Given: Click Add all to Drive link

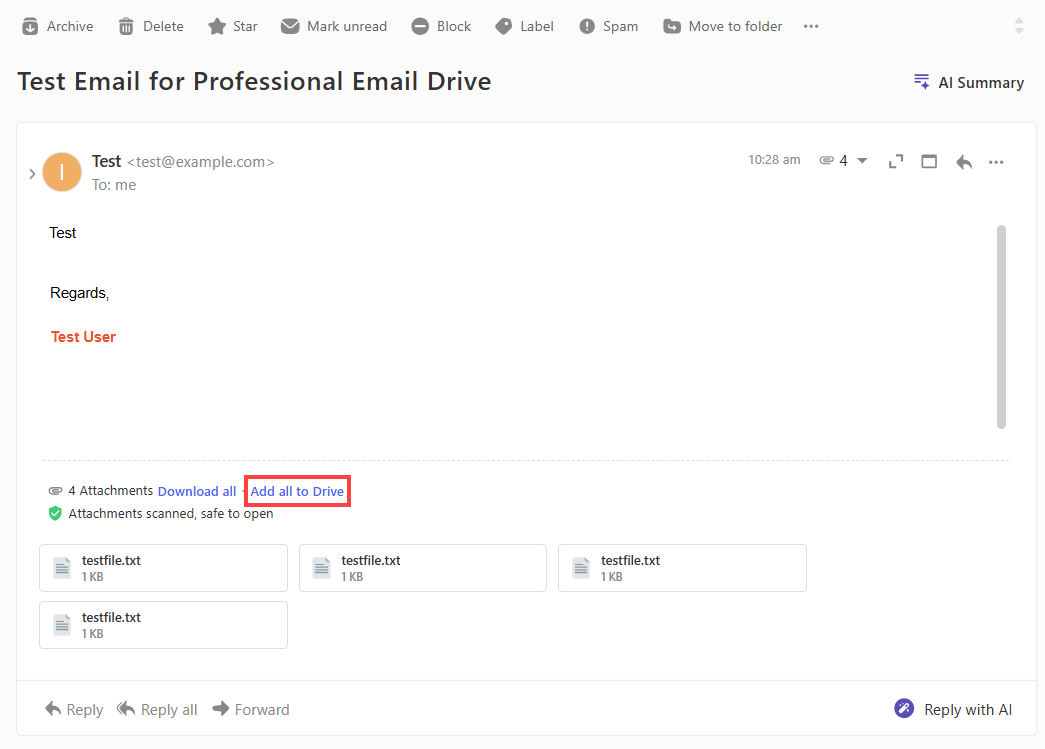Looking at the screenshot, I should point(297,491).
